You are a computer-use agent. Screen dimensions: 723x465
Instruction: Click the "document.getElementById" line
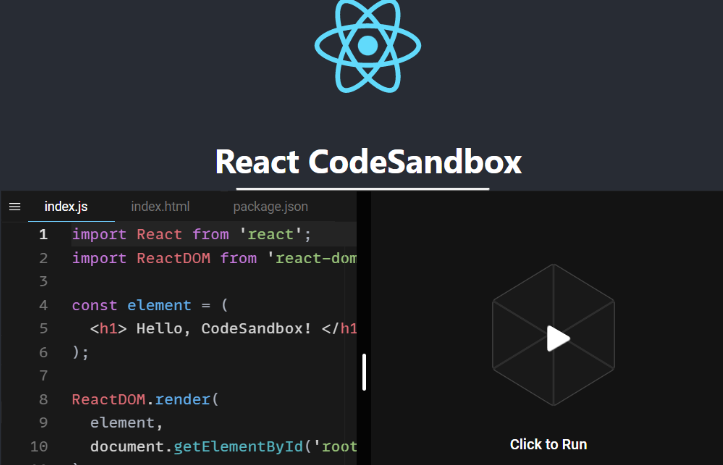pyautogui.click(x=224, y=447)
